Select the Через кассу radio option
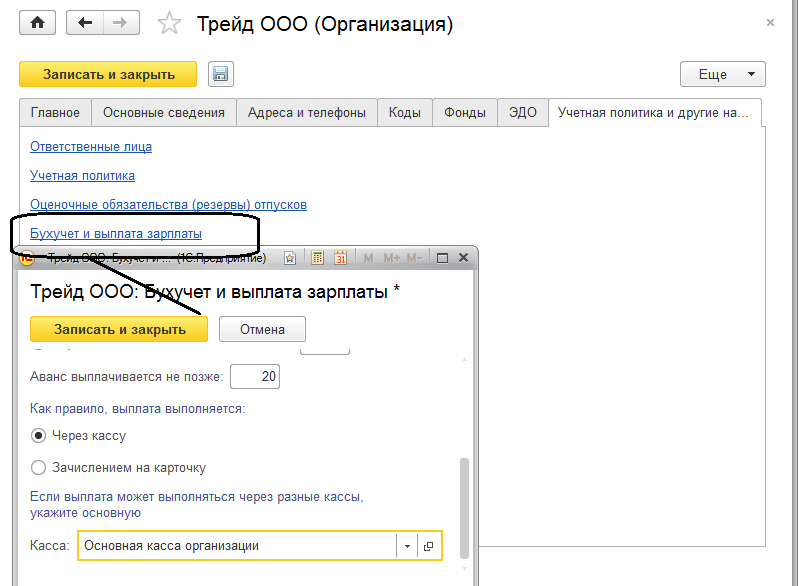 coord(39,436)
